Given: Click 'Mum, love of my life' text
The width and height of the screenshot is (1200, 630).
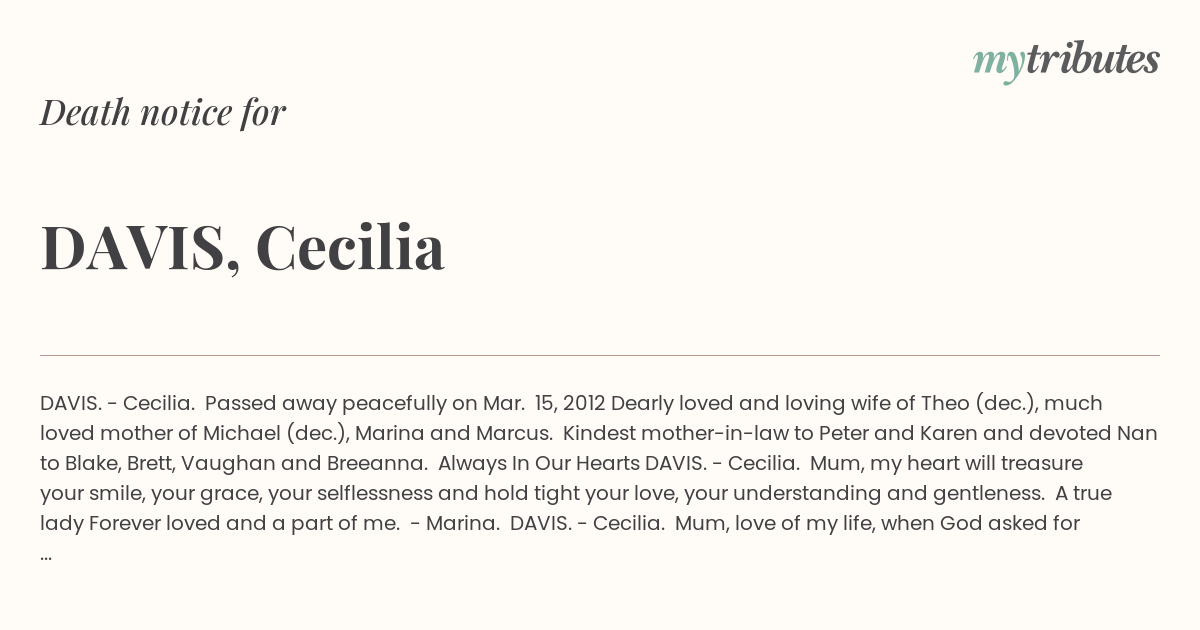Looking at the screenshot, I should (777, 523).
